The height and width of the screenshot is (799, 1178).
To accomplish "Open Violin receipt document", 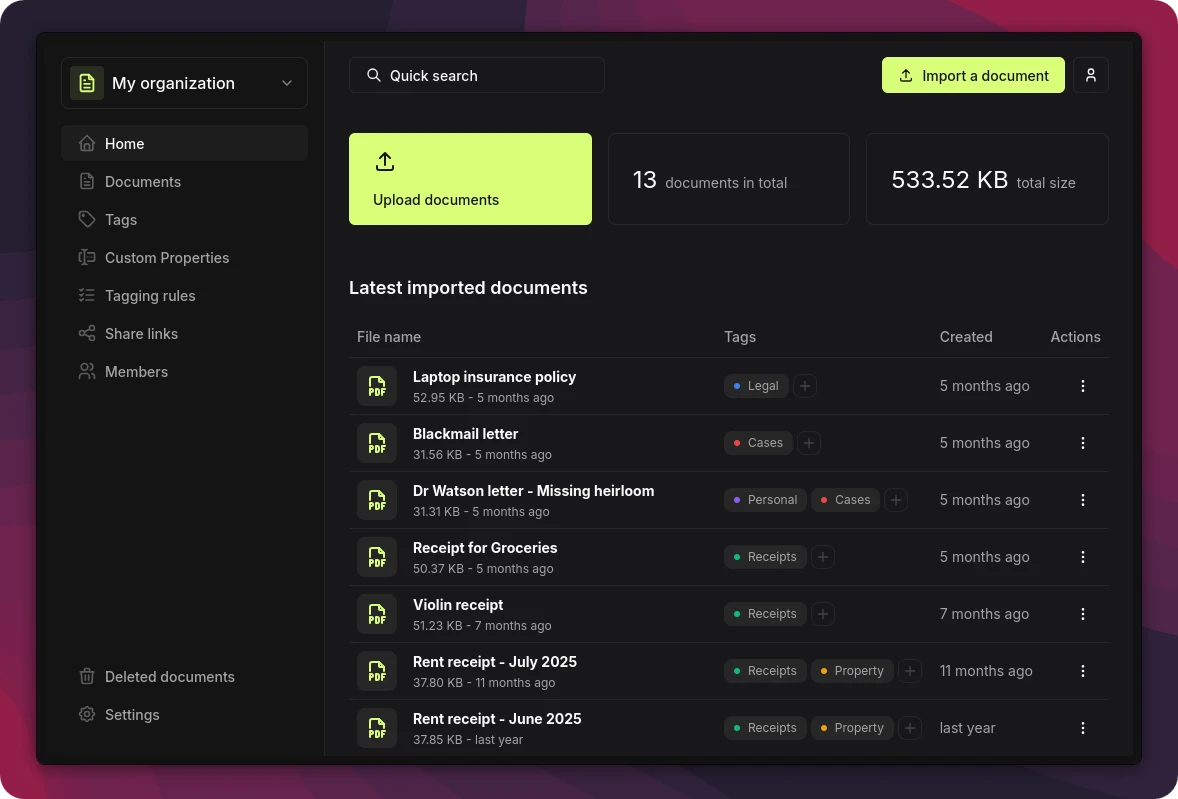I will coord(458,605).
